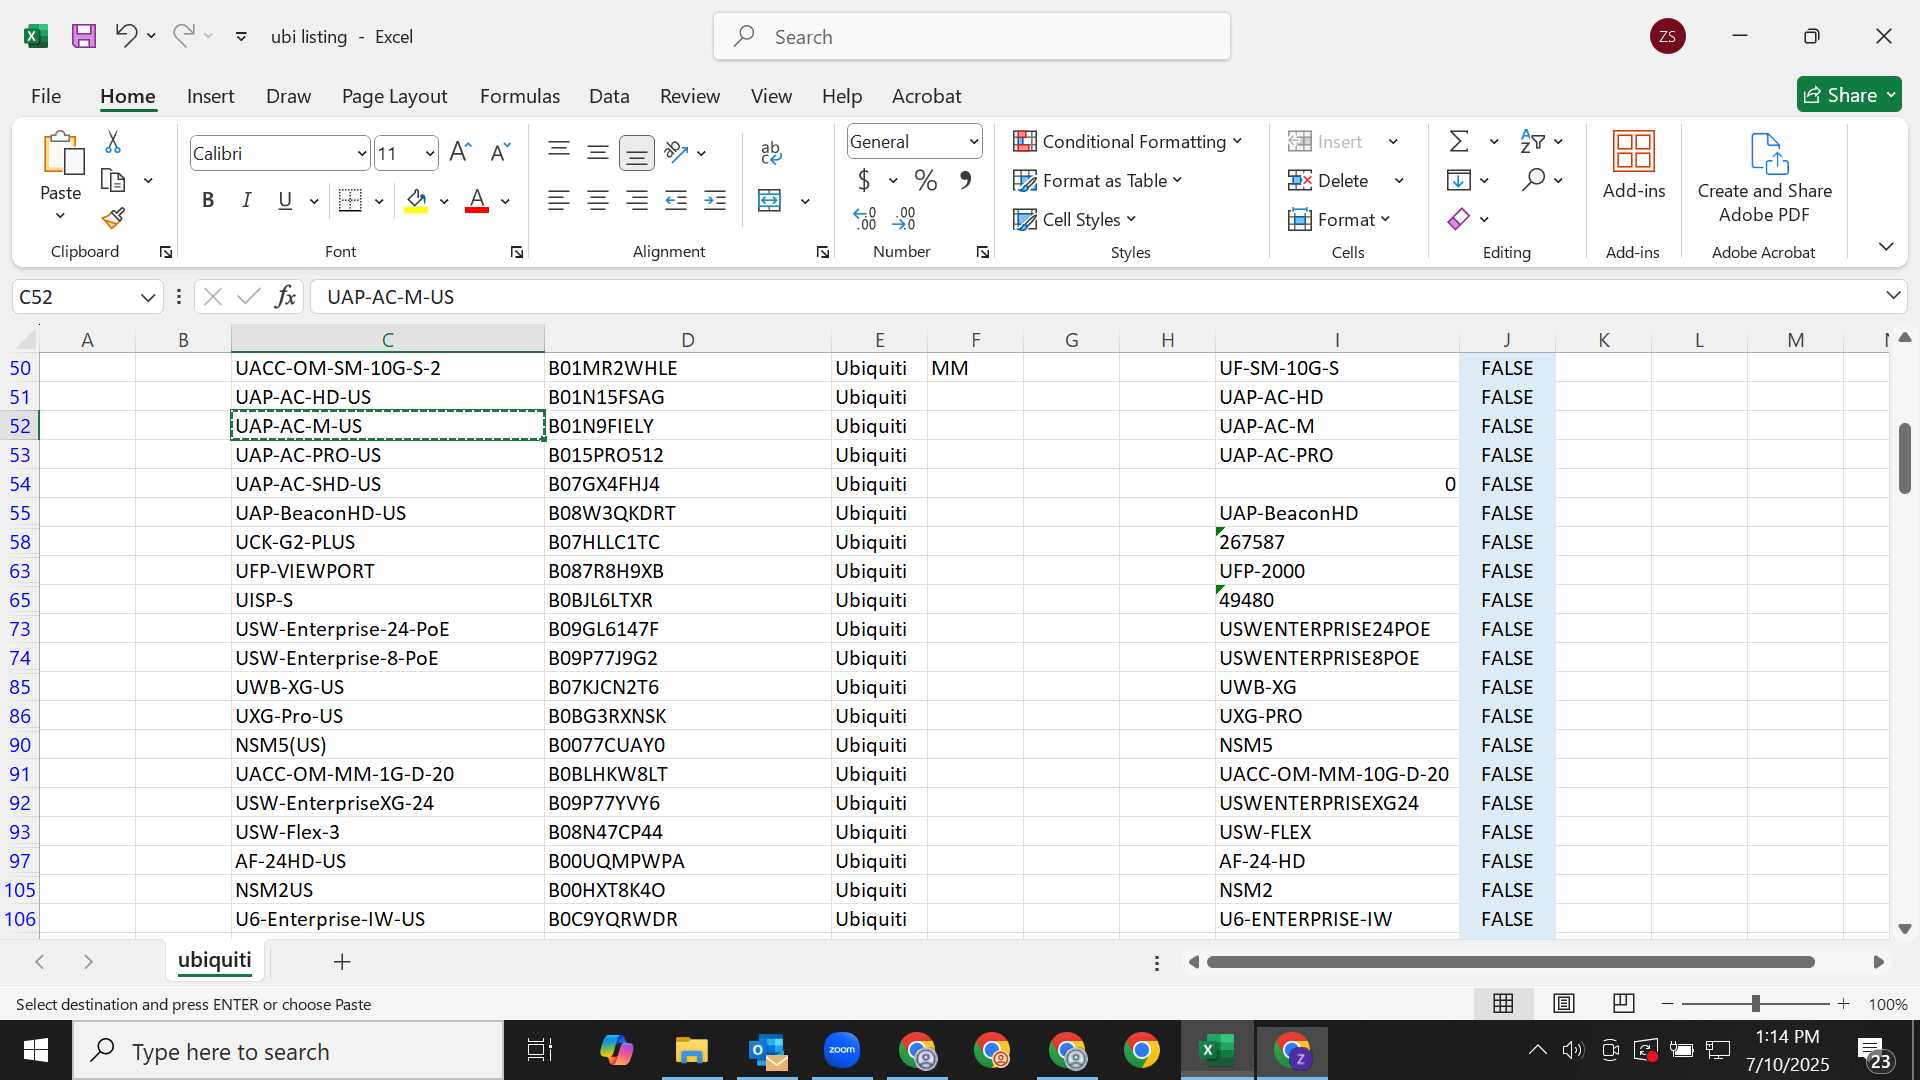Add a new sheet with plus button
Screen dimensions: 1920x1080
click(342, 962)
